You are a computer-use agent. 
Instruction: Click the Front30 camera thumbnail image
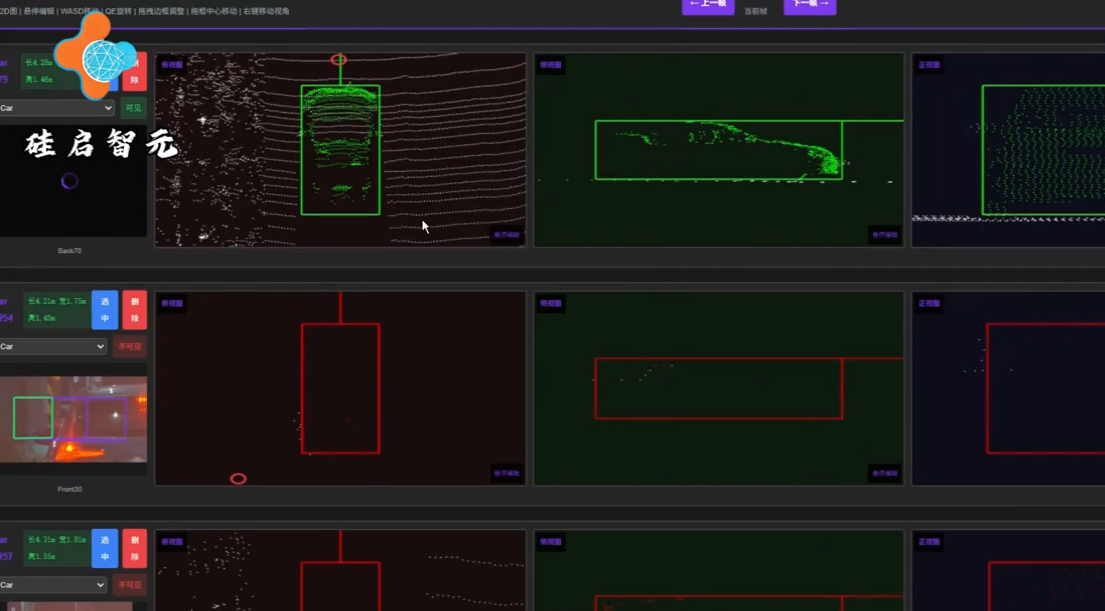pos(73,419)
